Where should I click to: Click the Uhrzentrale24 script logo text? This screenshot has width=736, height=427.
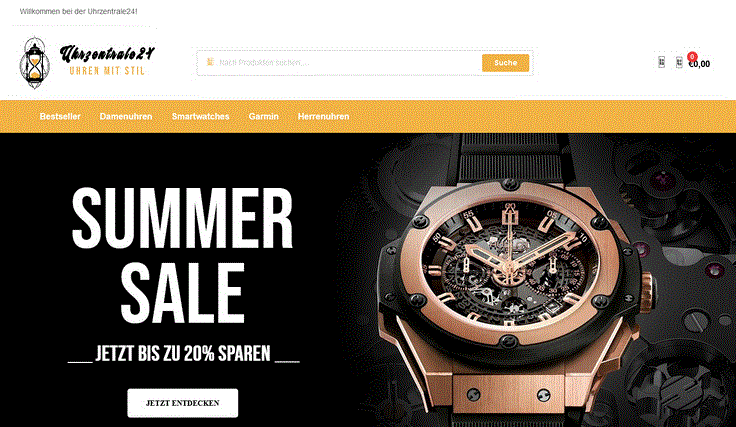coord(107,53)
